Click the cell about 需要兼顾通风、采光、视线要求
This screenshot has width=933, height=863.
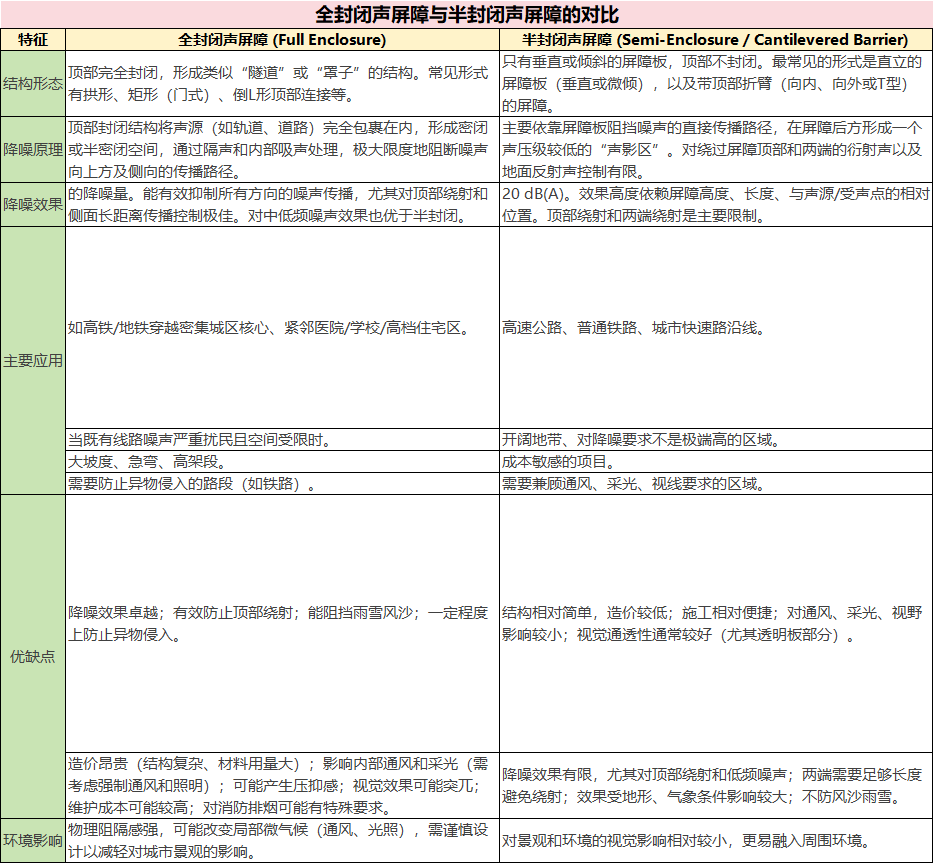click(x=714, y=483)
